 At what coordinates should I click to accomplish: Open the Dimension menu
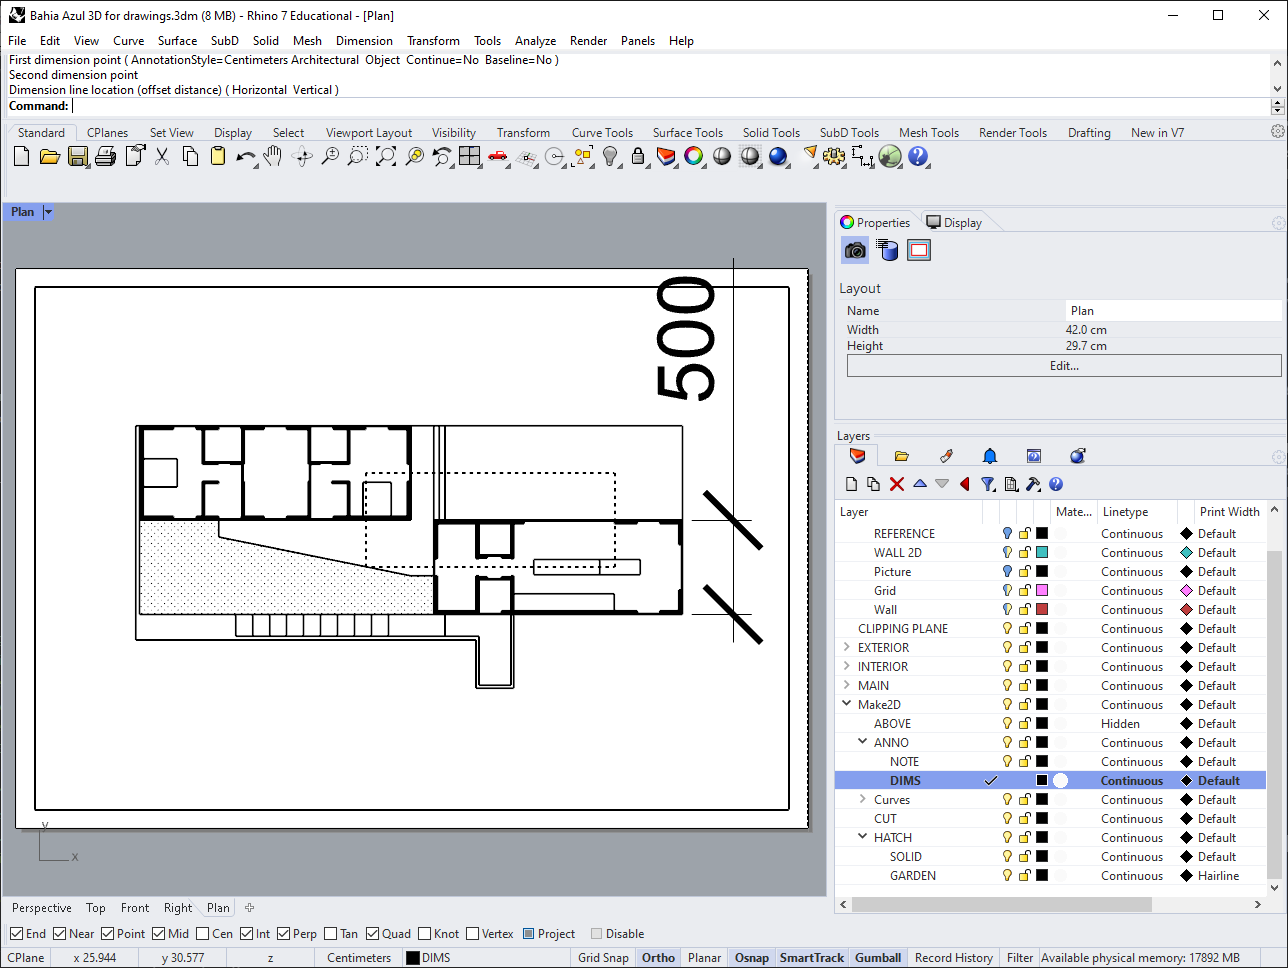[x=364, y=41]
